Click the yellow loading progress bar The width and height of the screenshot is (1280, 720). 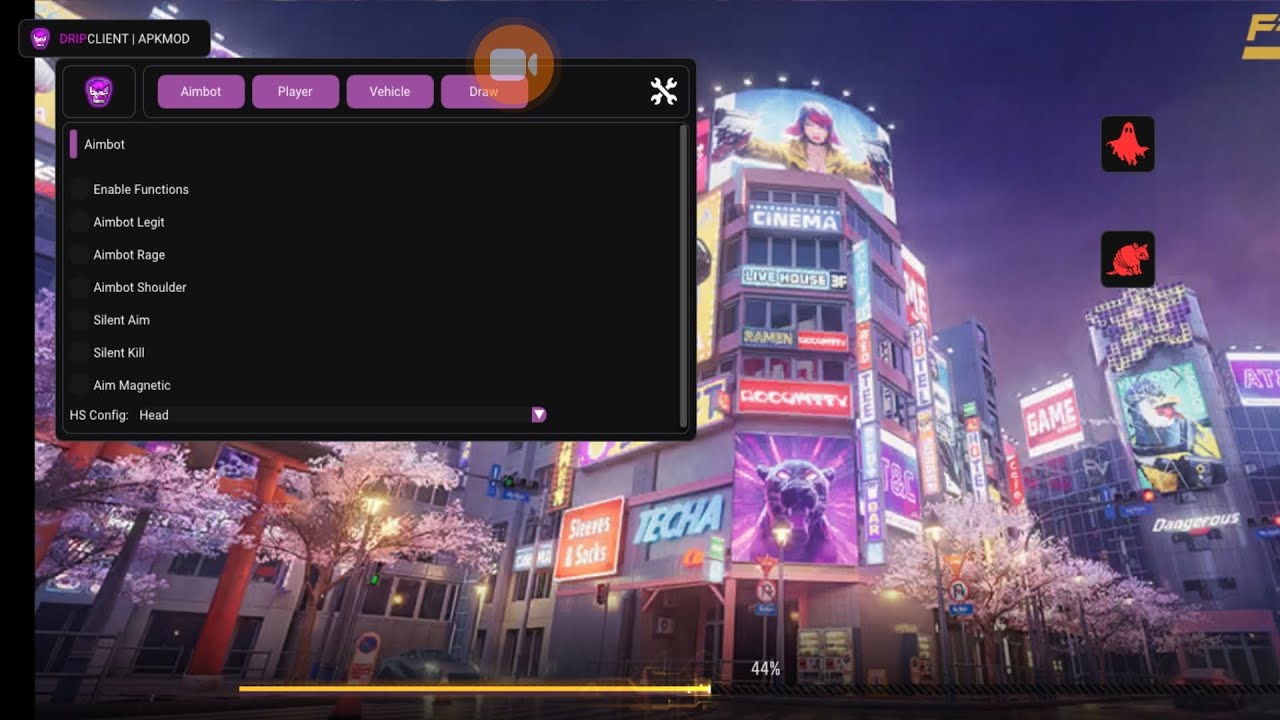click(474, 688)
